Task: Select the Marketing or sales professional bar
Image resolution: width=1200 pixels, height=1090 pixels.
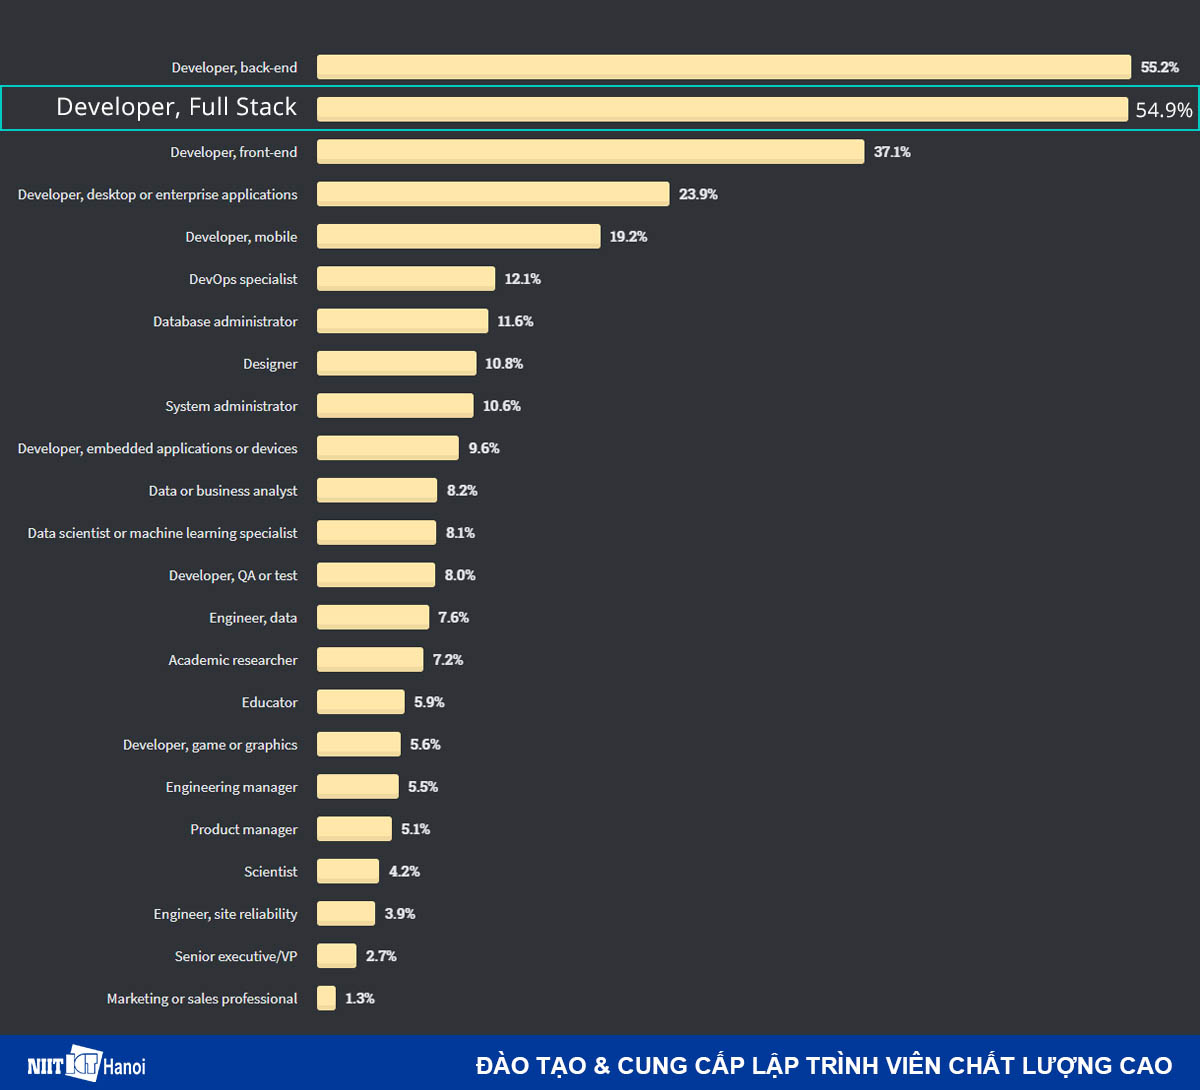Action: pyautogui.click(x=326, y=998)
